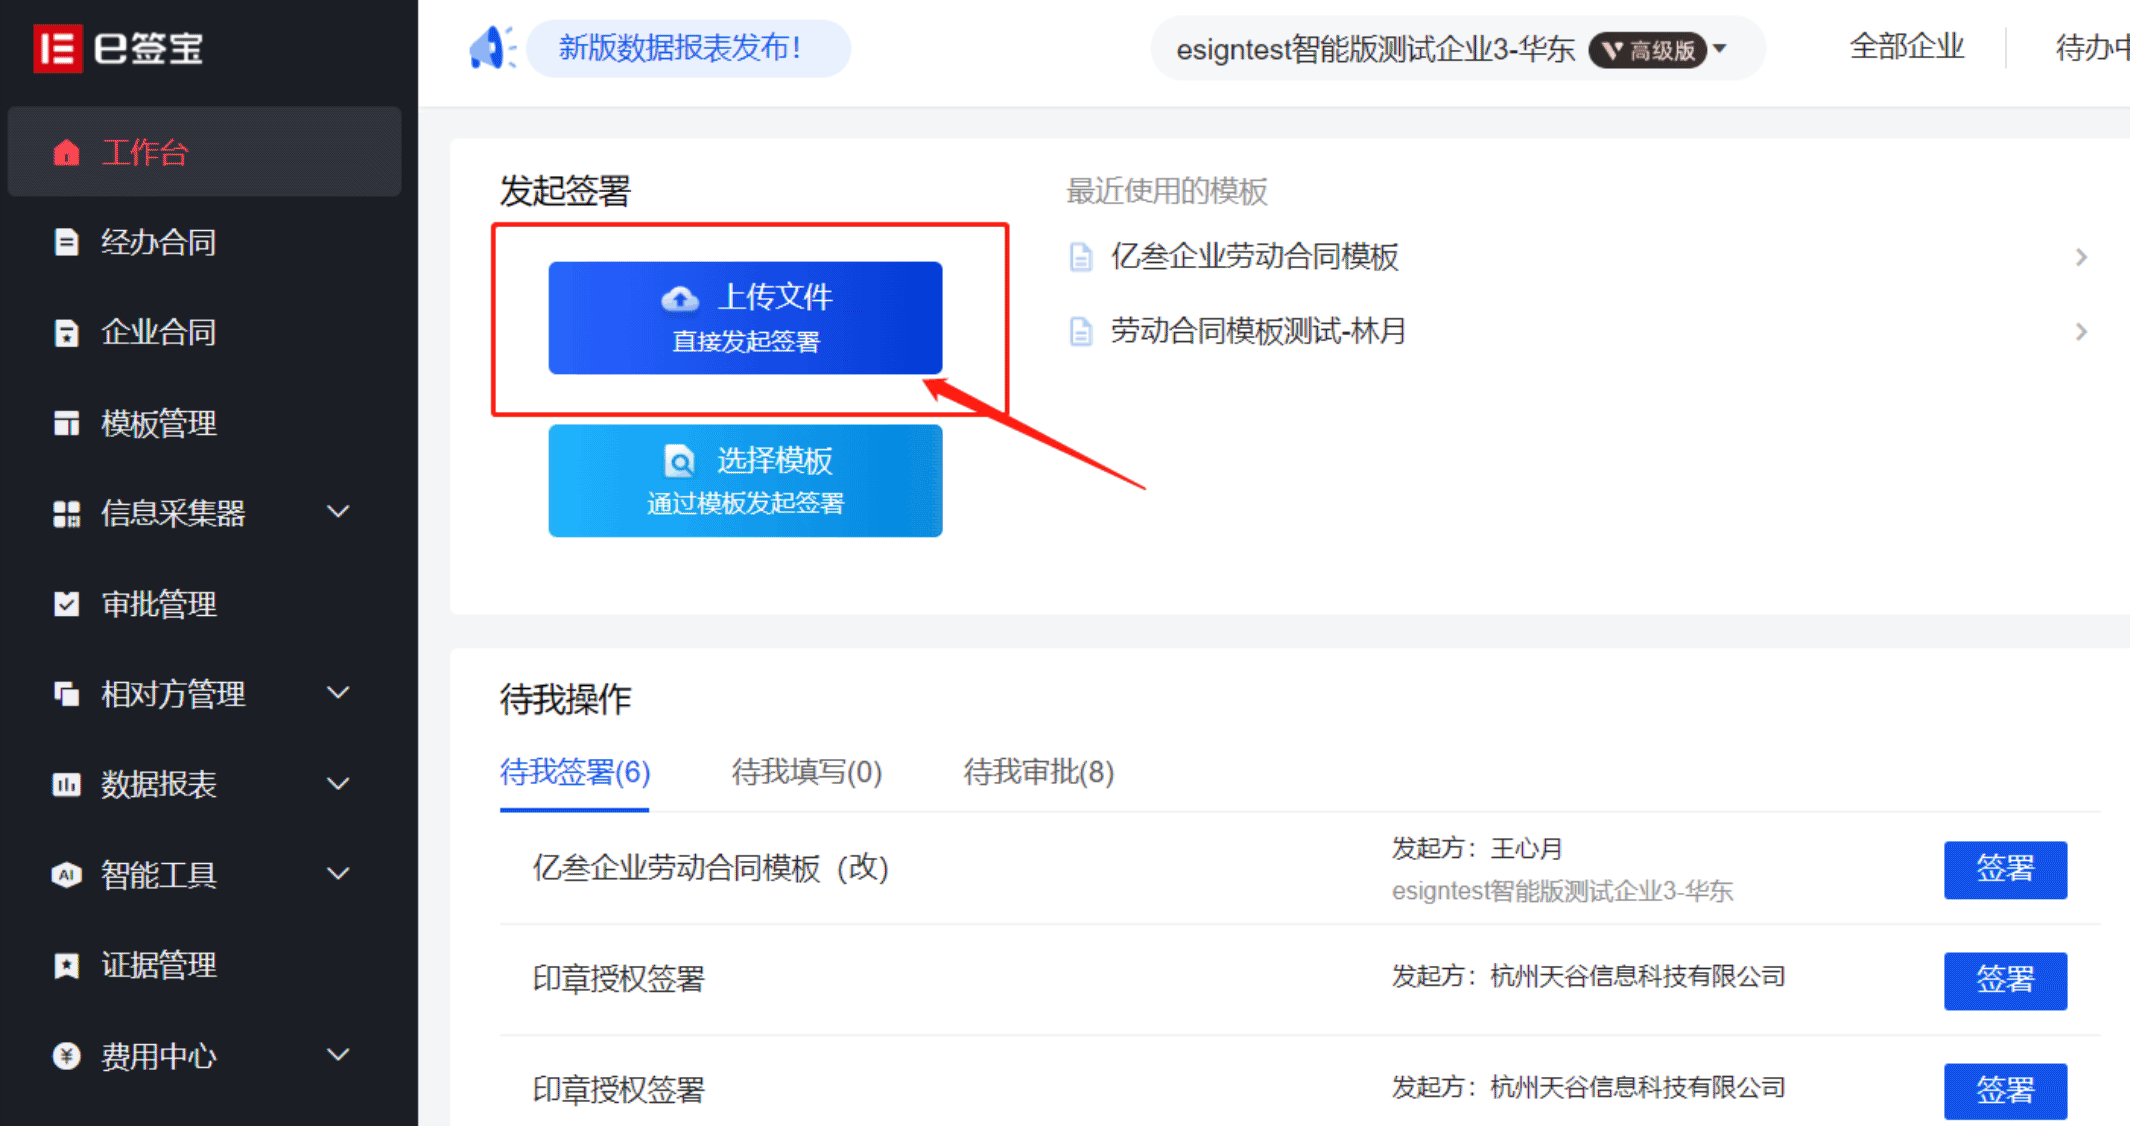Click the 新版数据报表发布! announcement link
Image resolution: width=2130 pixels, height=1126 pixels.
tap(689, 48)
